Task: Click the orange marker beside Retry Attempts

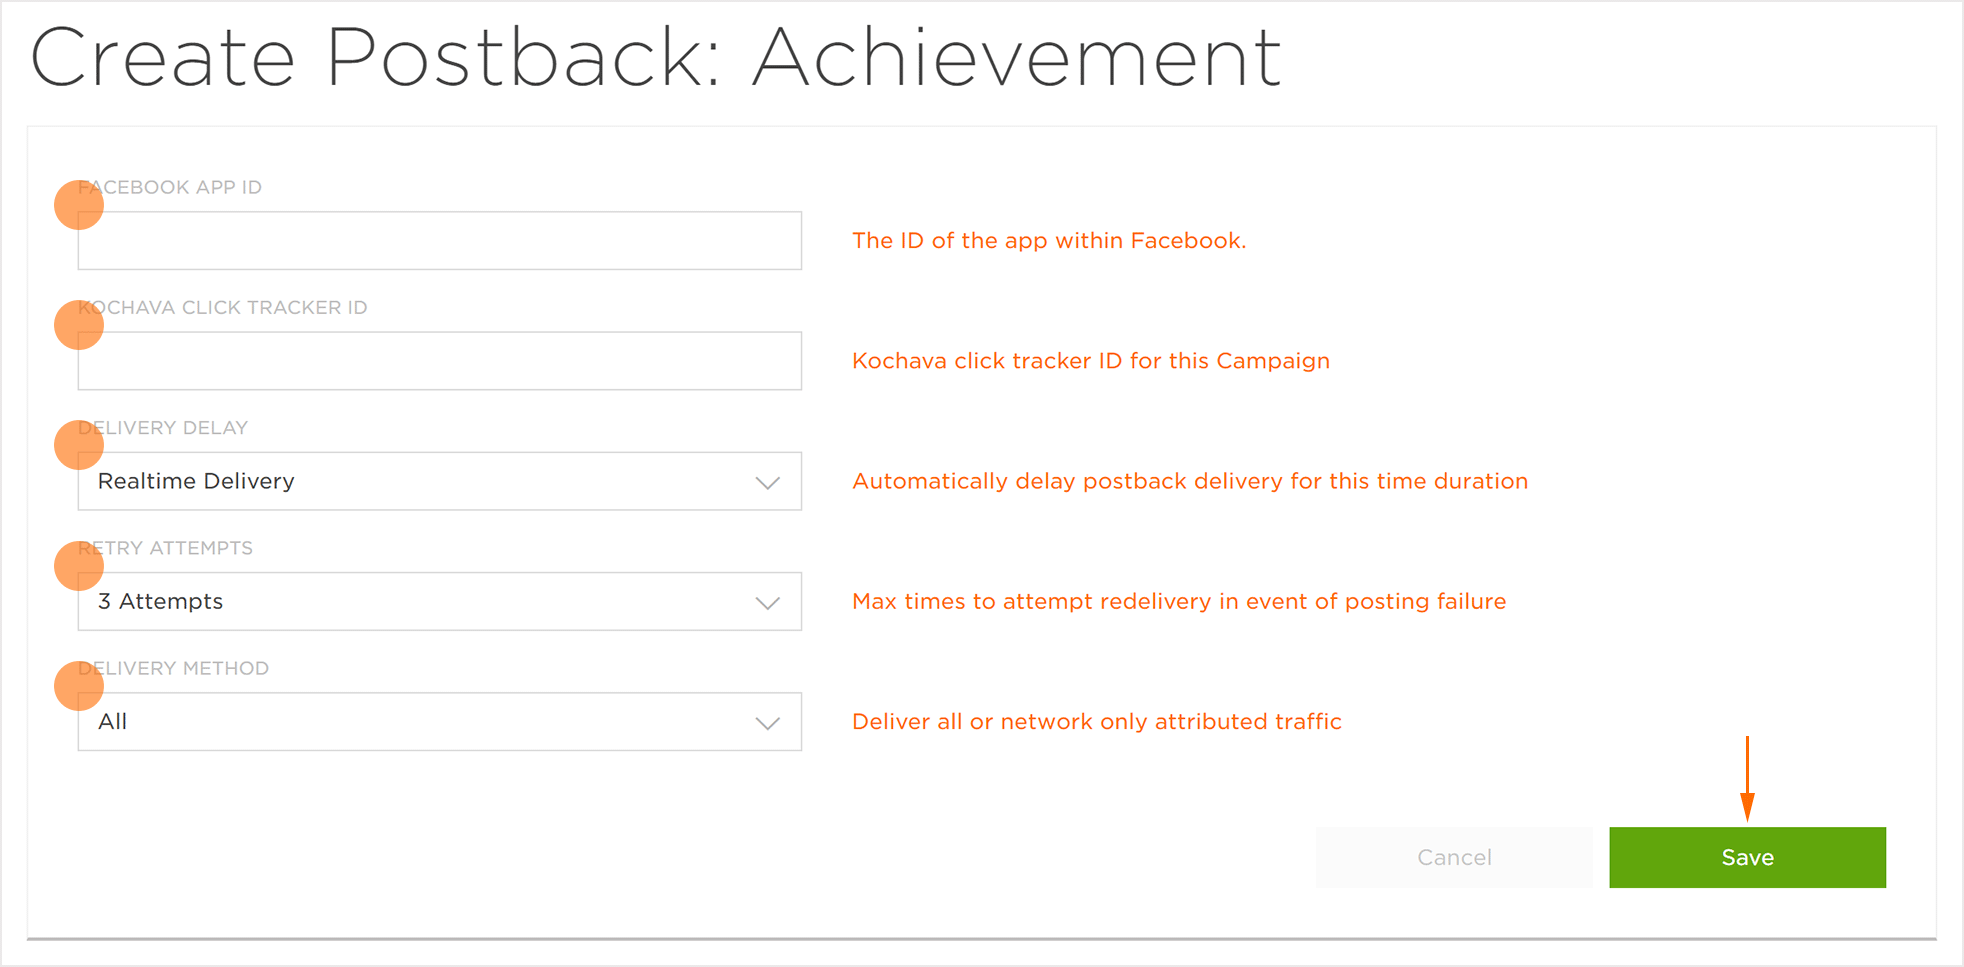Action: click(79, 566)
